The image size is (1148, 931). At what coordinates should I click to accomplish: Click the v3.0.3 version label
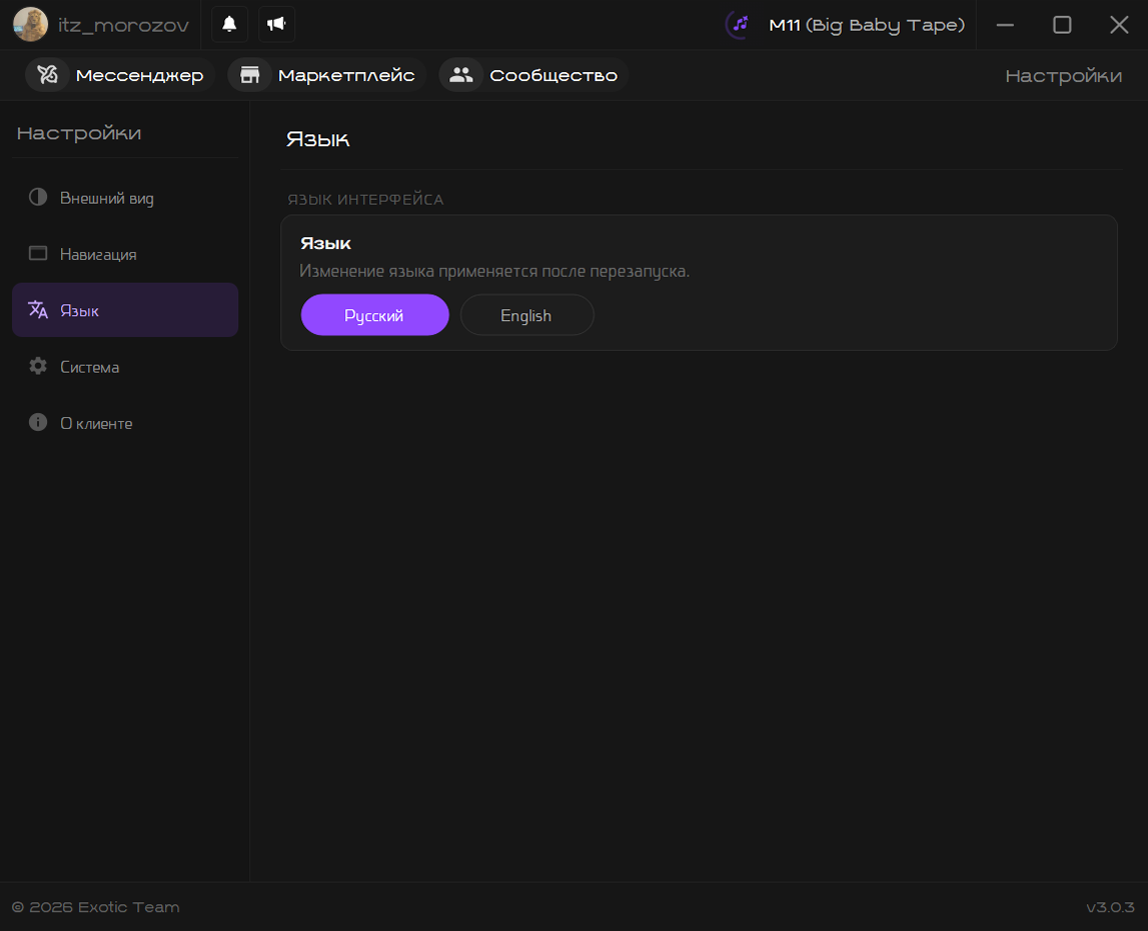(1110, 907)
